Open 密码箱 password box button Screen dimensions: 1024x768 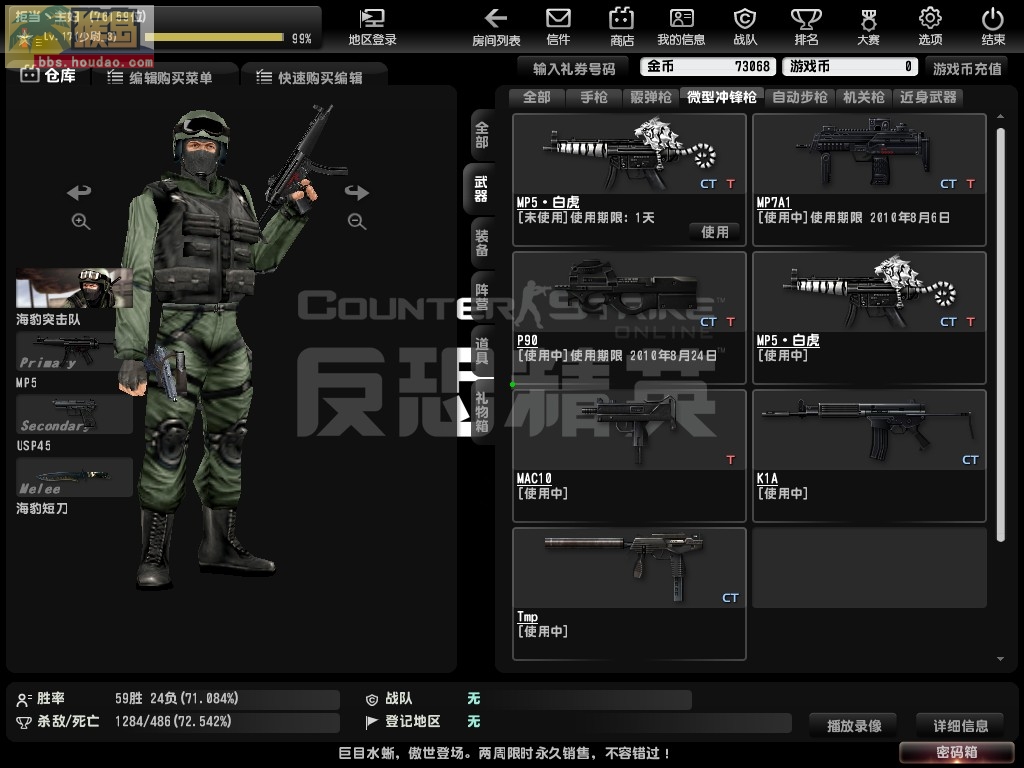[x=956, y=752]
